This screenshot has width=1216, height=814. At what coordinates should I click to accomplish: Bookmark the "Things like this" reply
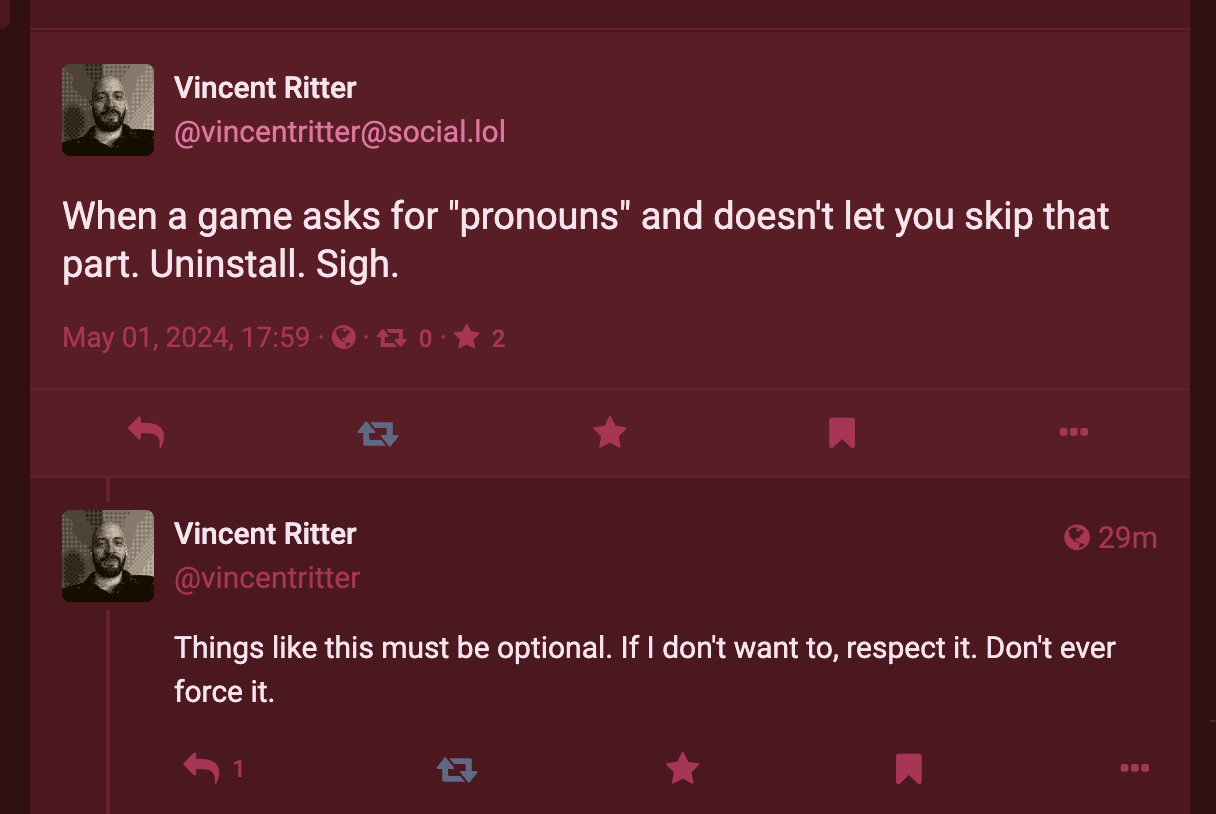point(908,768)
